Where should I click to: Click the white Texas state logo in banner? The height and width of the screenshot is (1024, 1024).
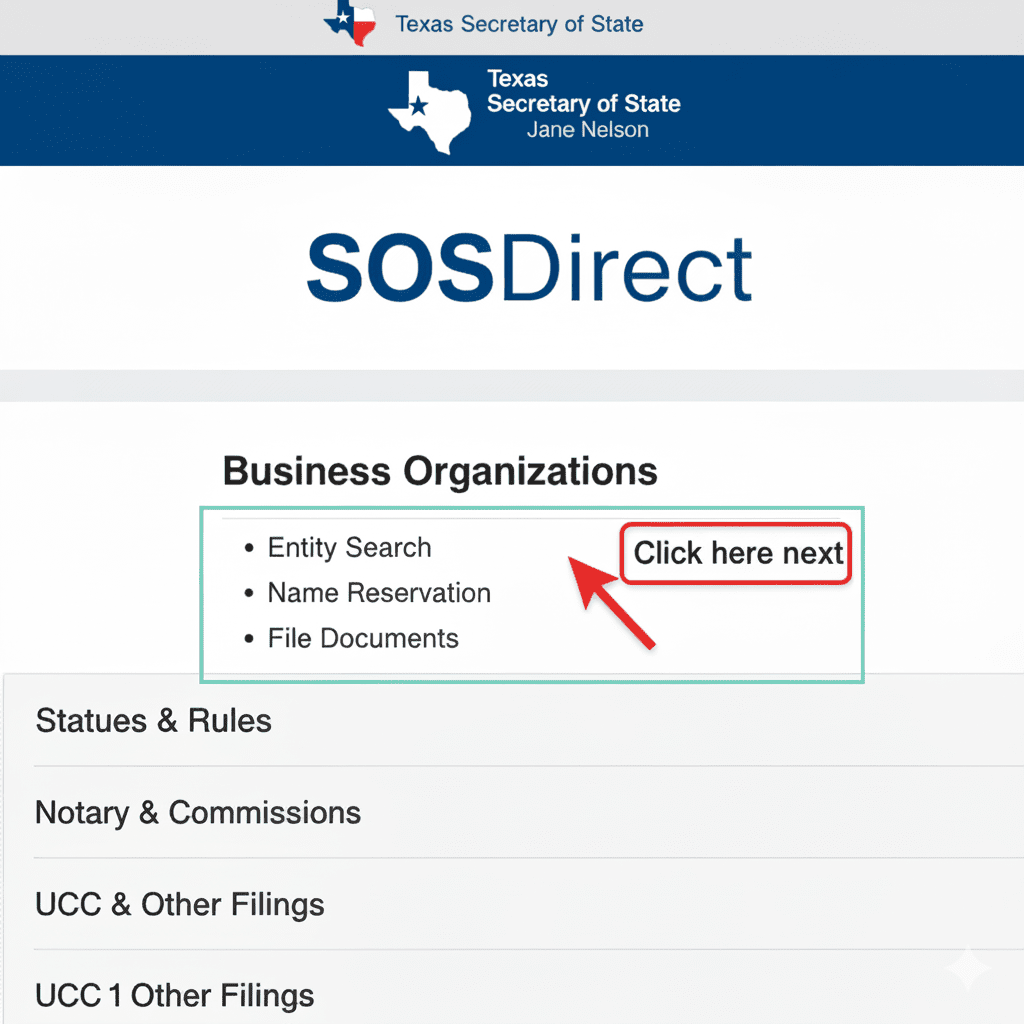point(429,110)
